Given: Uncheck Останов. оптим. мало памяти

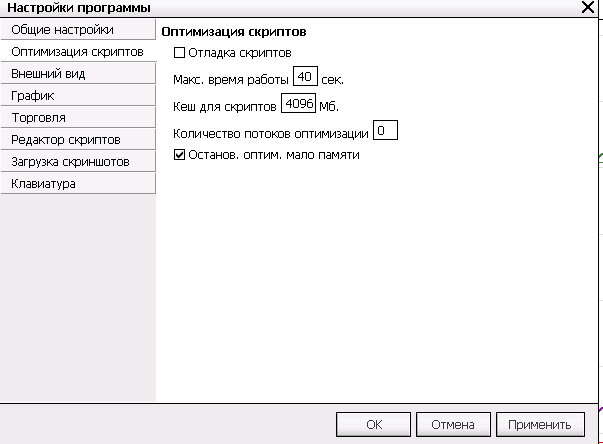Looking at the screenshot, I should 181,155.
